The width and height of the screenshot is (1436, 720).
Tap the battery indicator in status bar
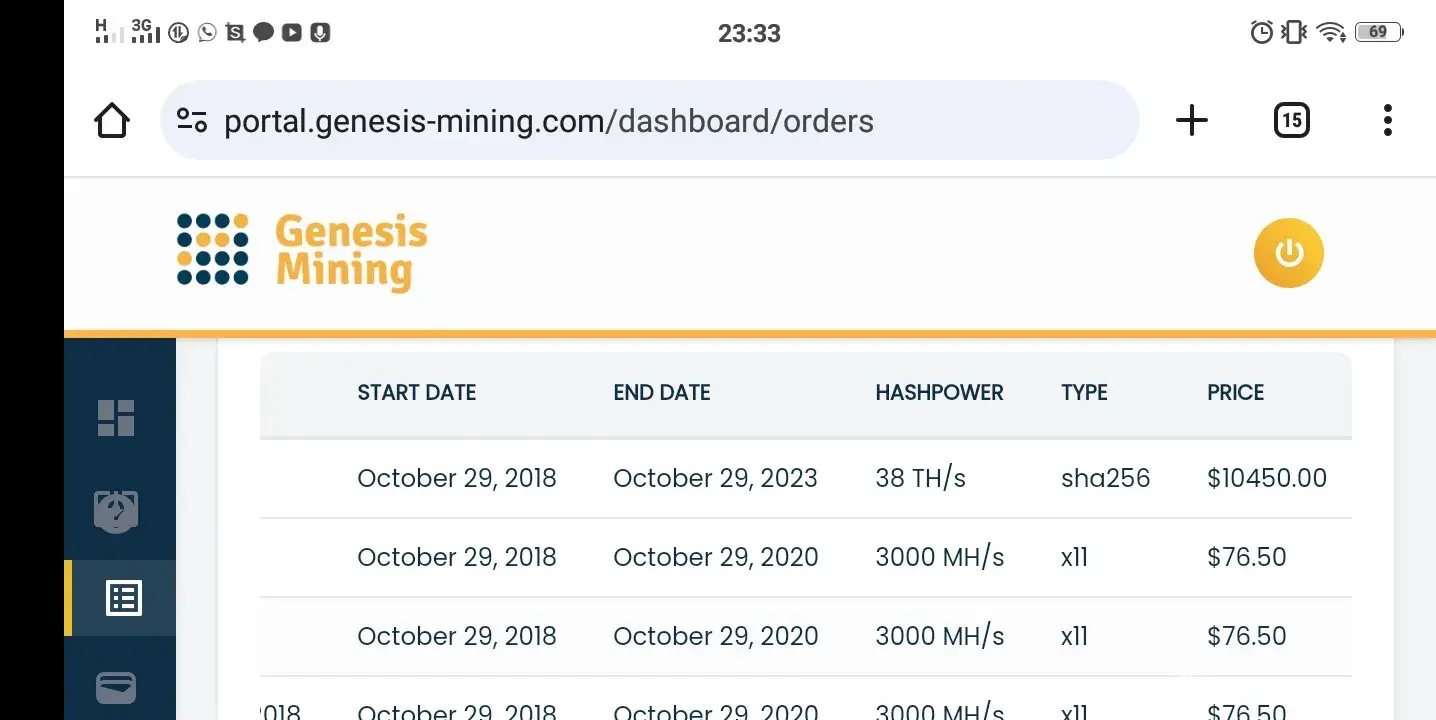click(x=1378, y=32)
